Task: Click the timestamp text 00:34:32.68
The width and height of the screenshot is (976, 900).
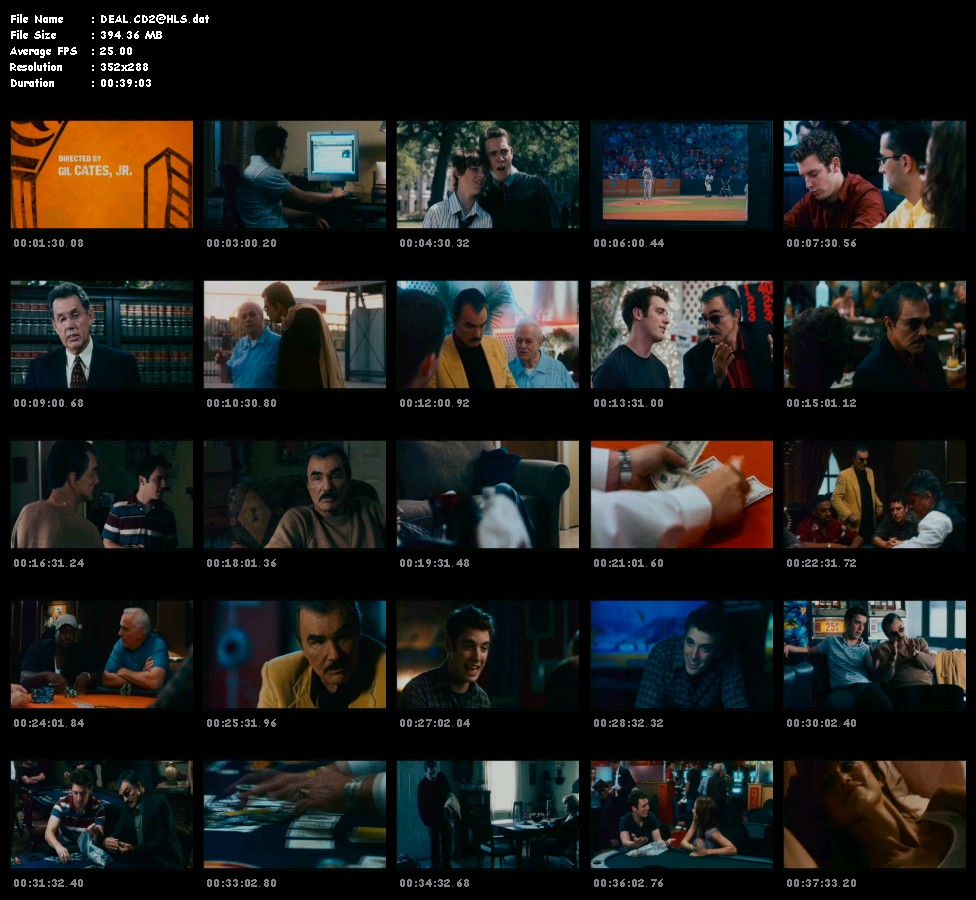Action: [434, 883]
